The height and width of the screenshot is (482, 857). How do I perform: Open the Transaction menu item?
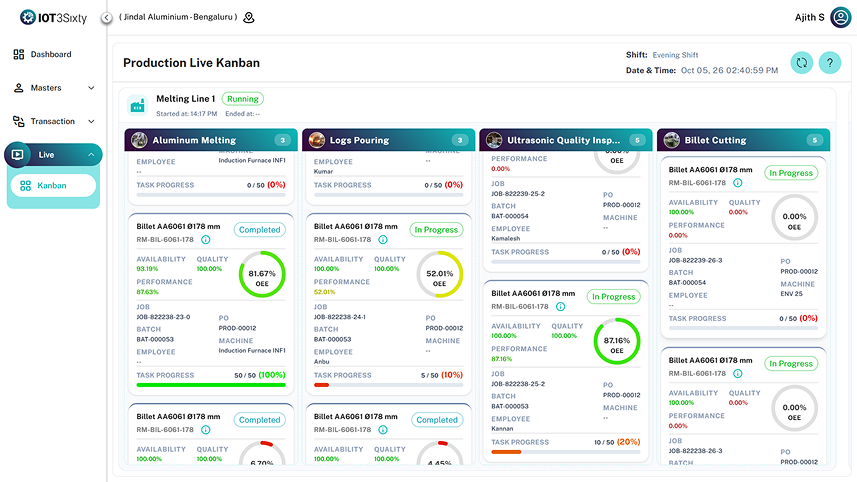click(x=53, y=121)
